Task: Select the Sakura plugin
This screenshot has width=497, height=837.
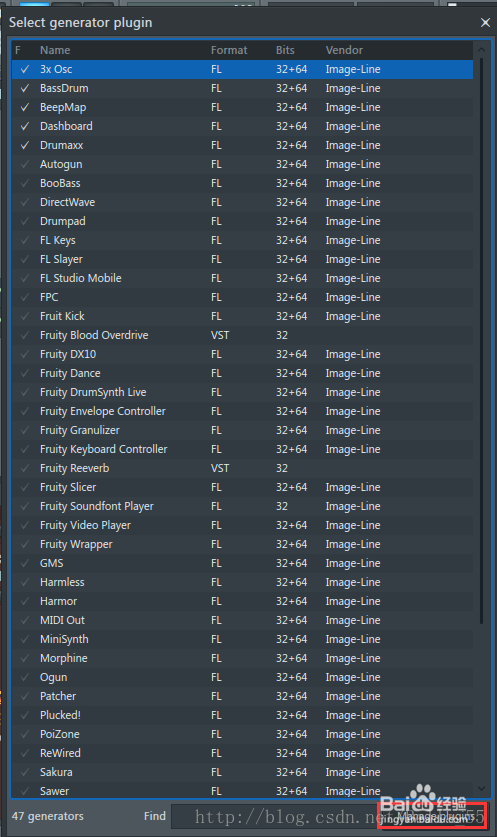Action: tap(242, 772)
